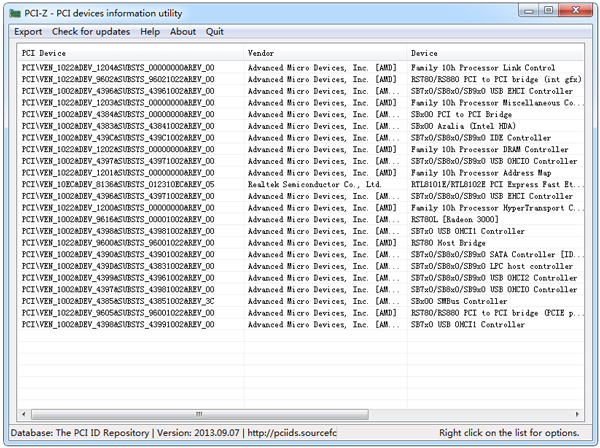This screenshot has height=448, width=600.
Task: Click the 'SBx00 PCI to PCI Bridge' cell
Action: [x=461, y=114]
